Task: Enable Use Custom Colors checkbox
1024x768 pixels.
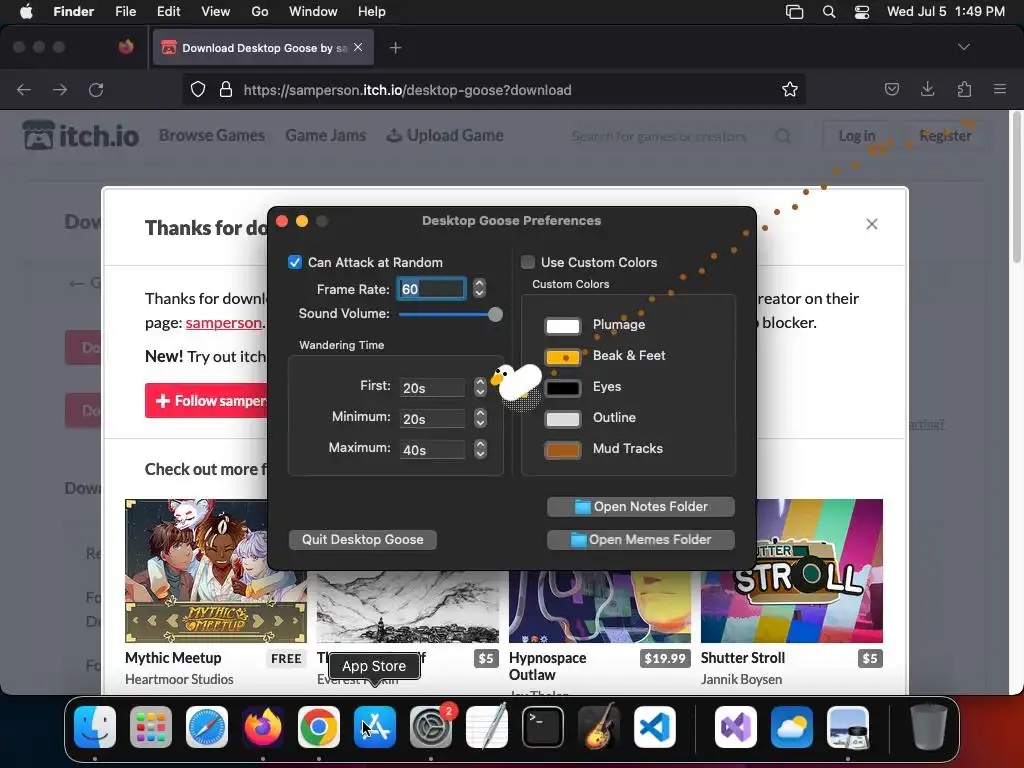Action: coord(528,262)
